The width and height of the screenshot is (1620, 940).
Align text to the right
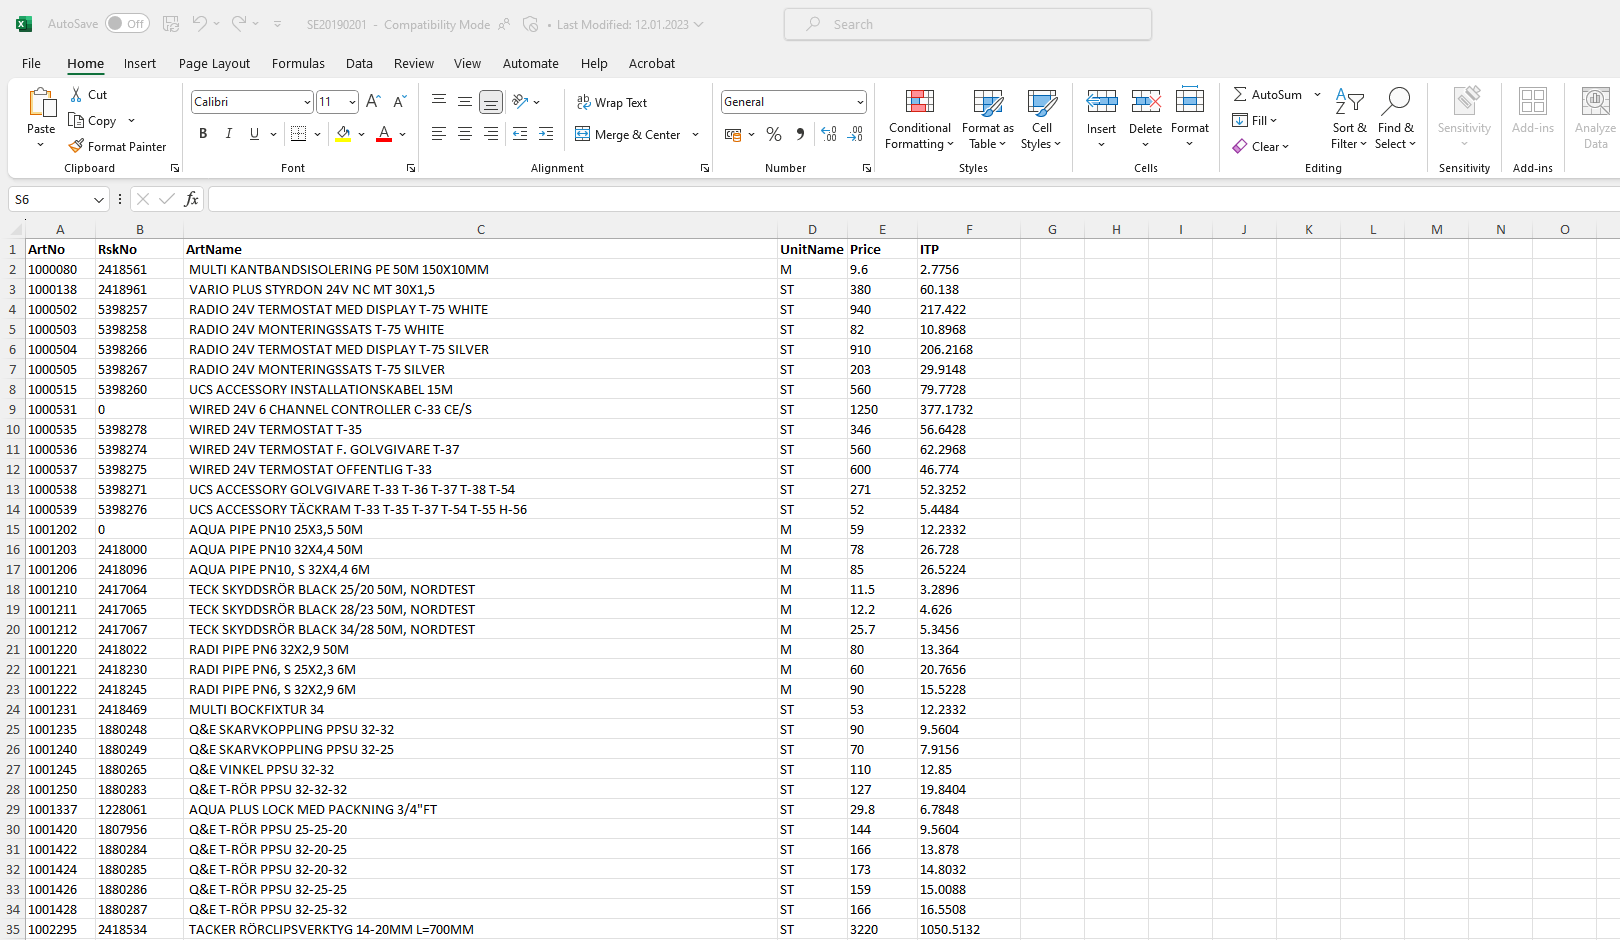[x=490, y=133]
